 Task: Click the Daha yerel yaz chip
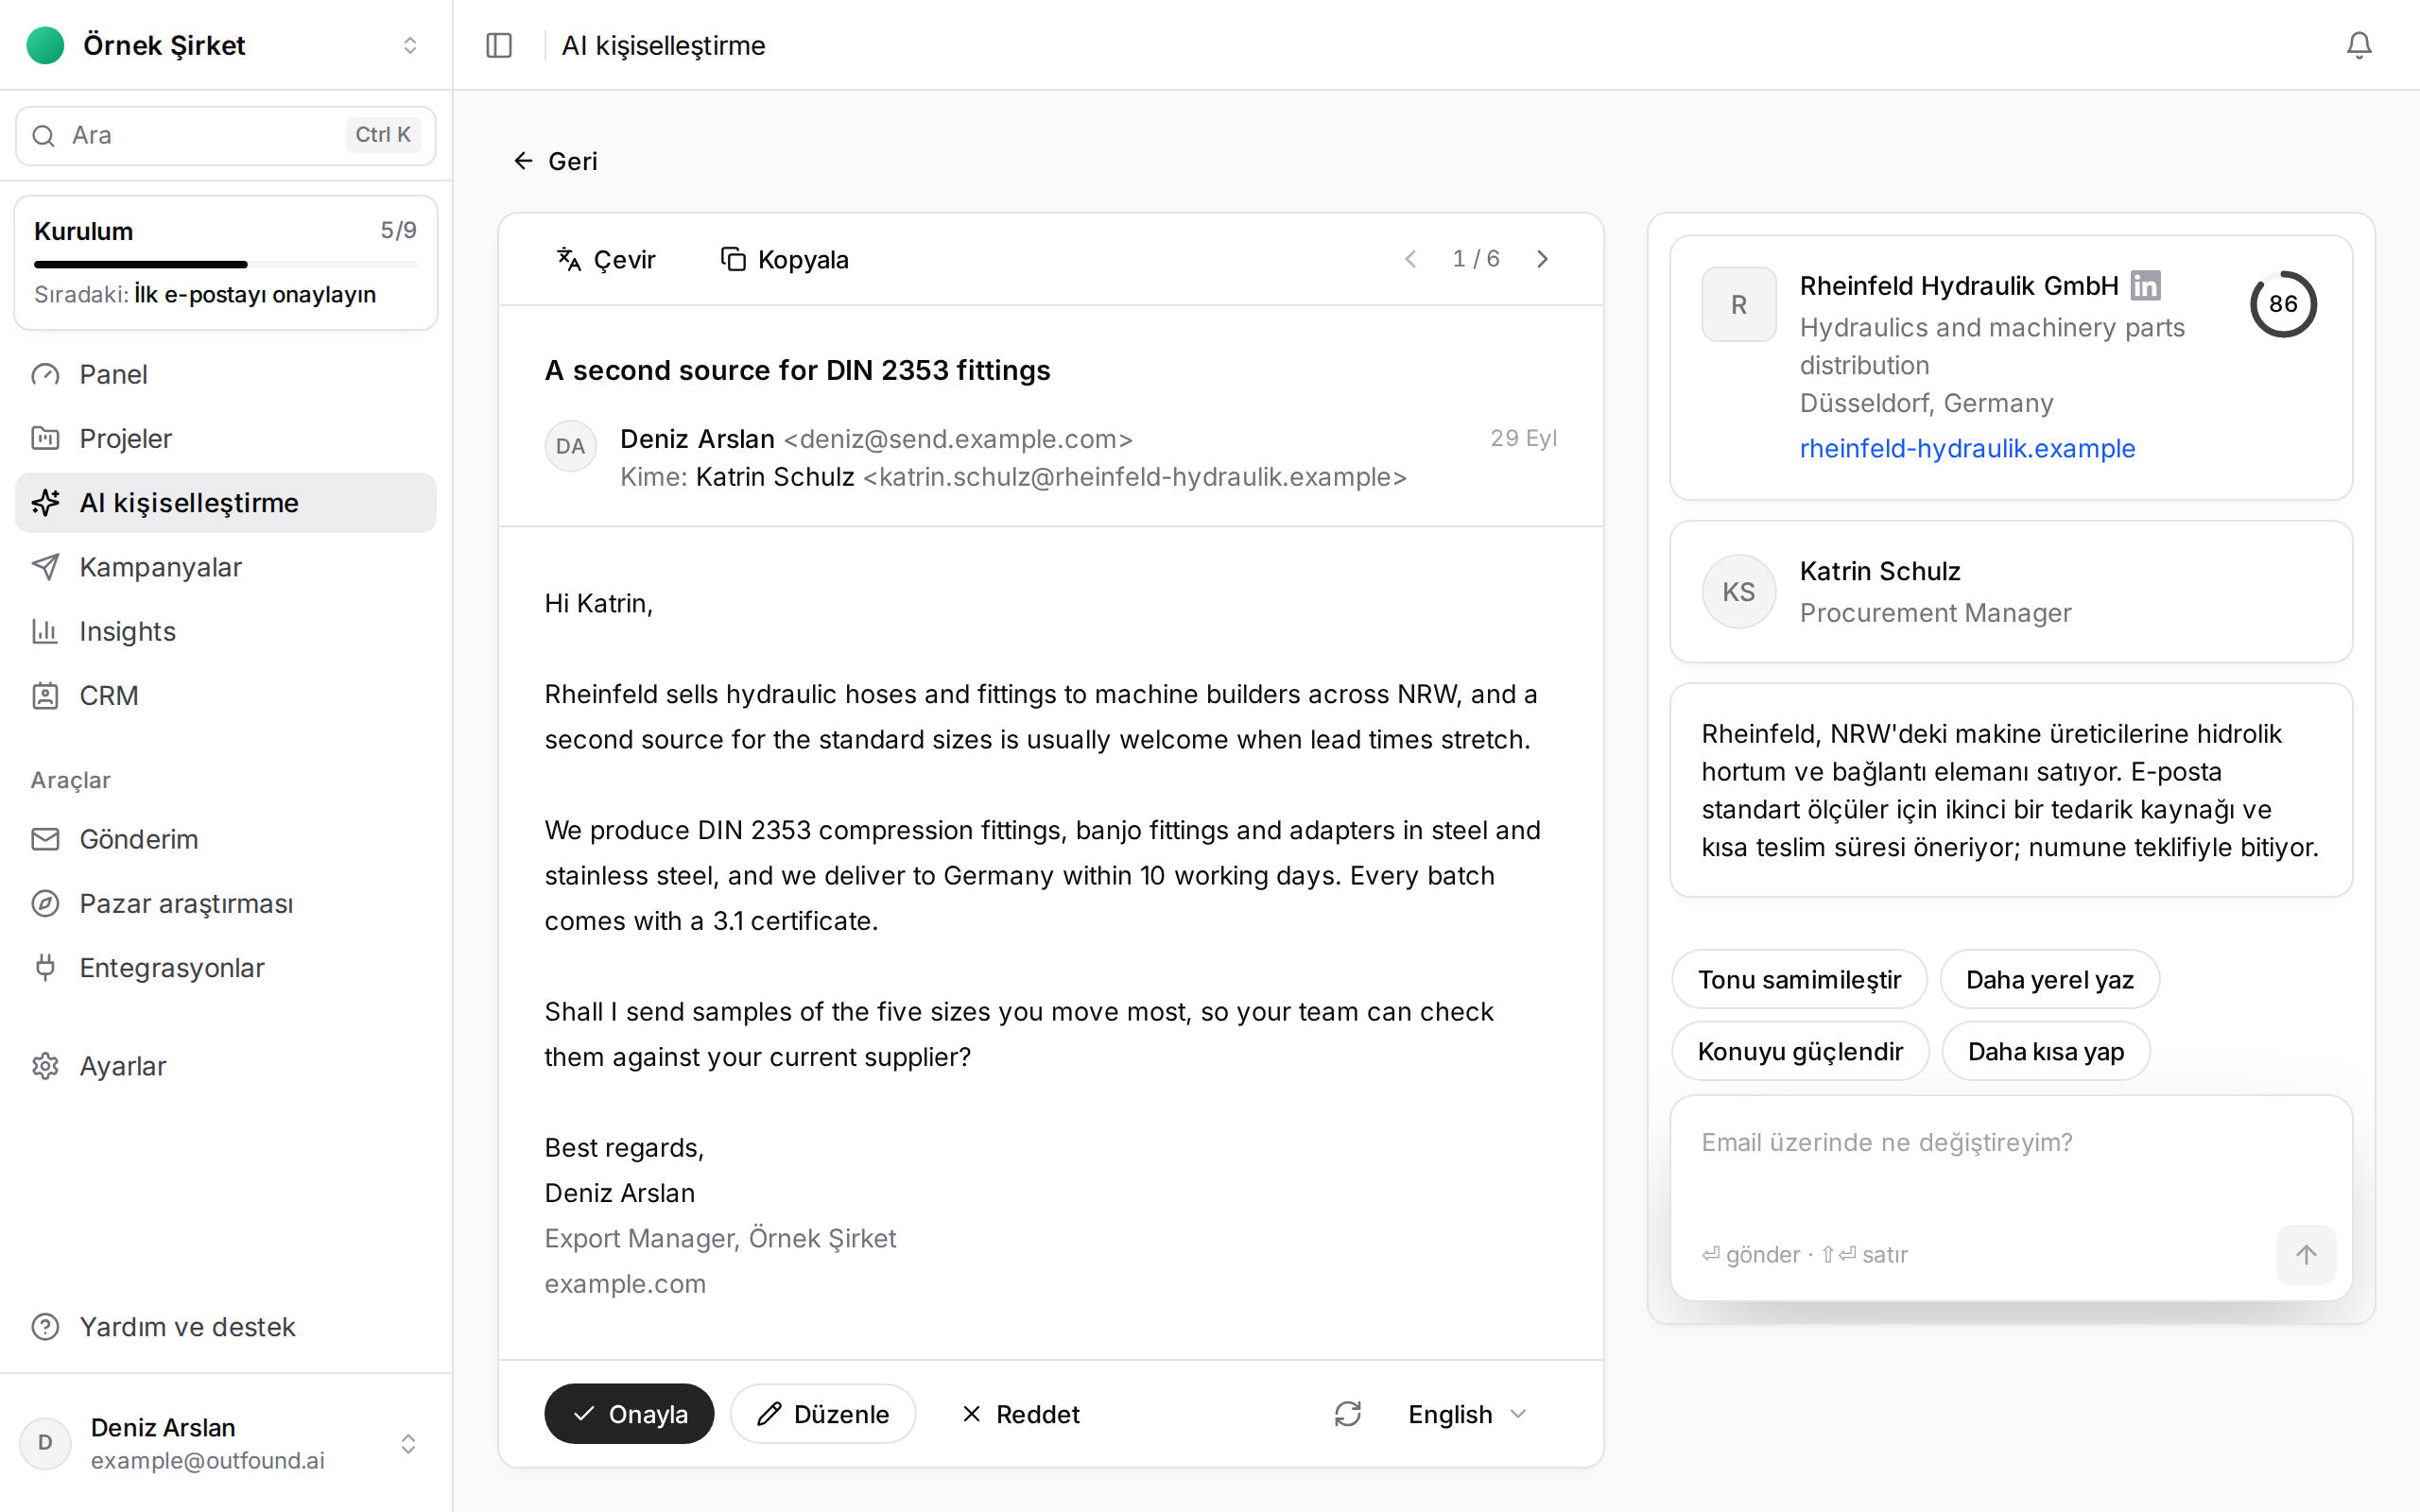tap(2049, 979)
